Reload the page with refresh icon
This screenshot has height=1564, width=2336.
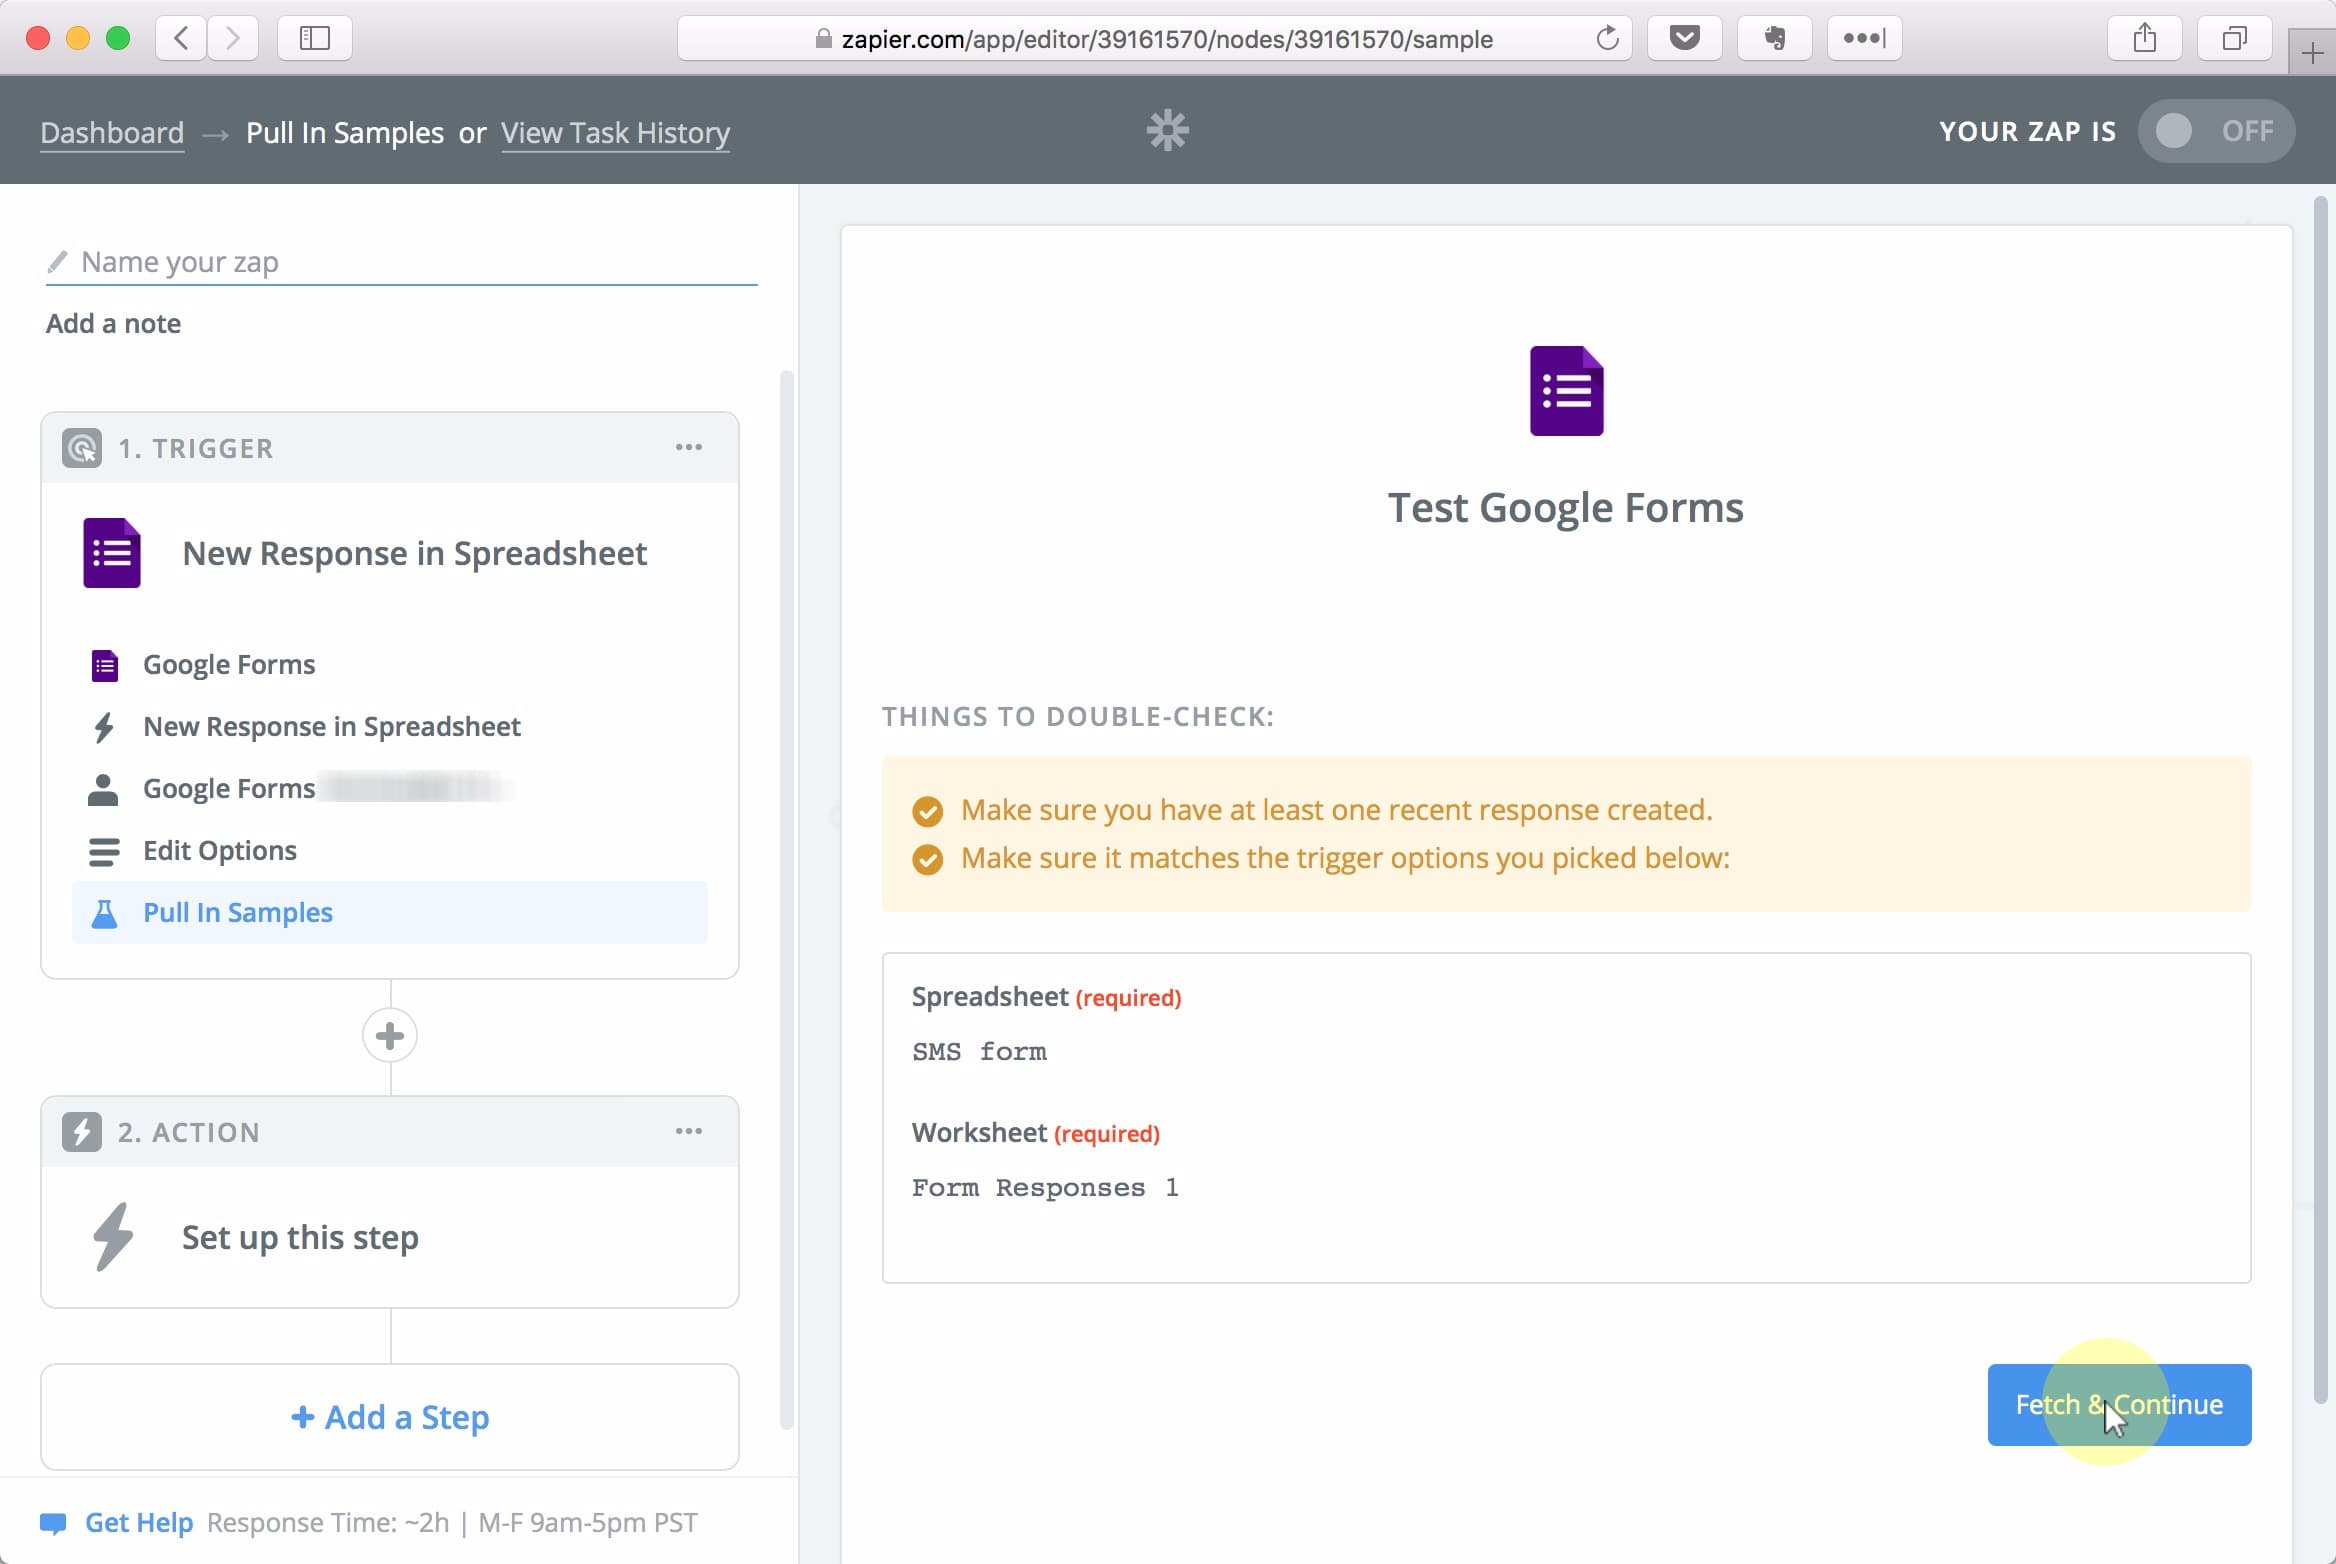click(1607, 39)
